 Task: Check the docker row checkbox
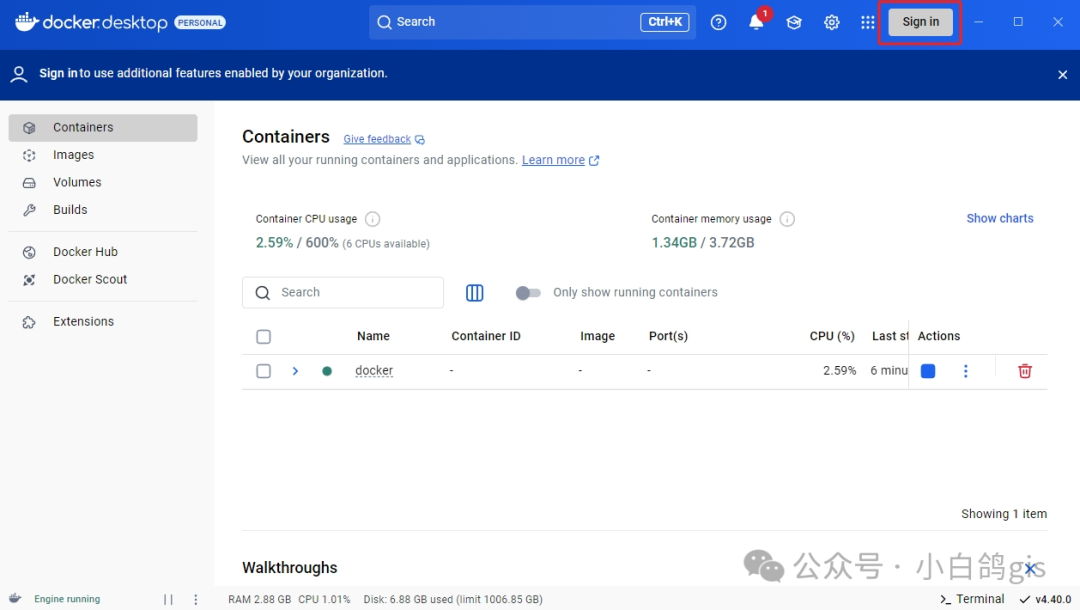(x=264, y=371)
